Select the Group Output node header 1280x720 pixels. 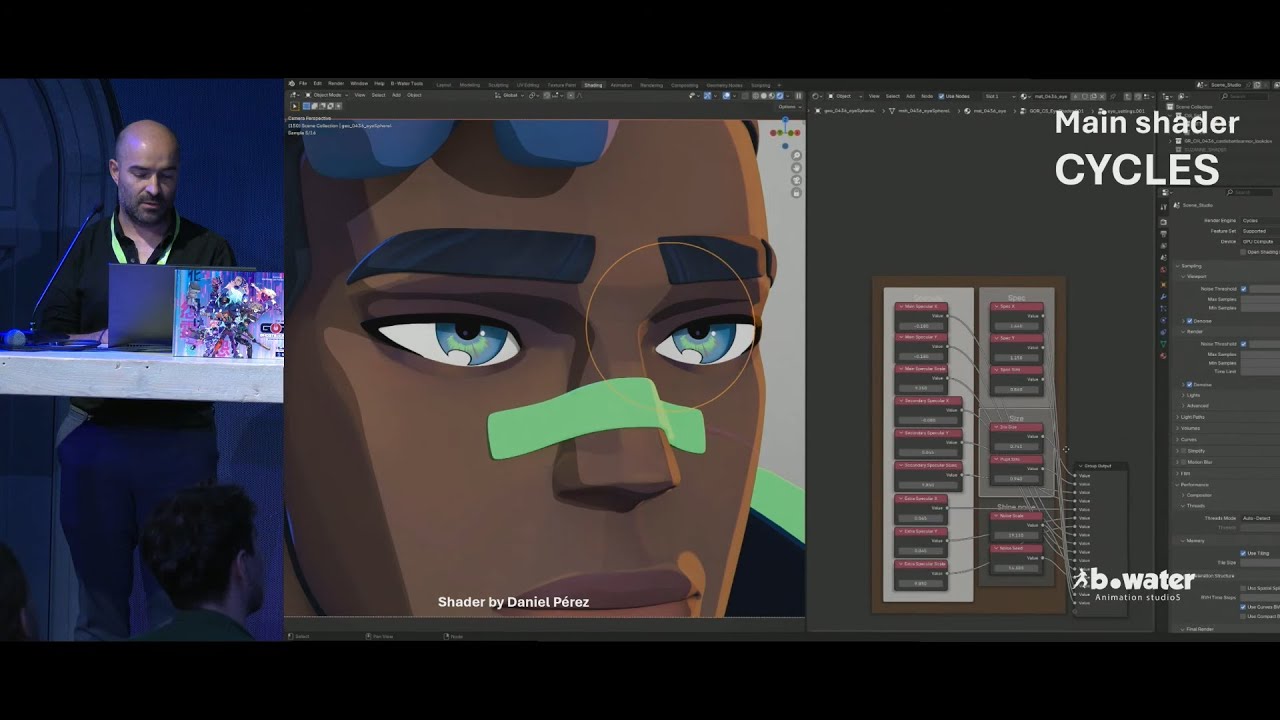point(1101,466)
